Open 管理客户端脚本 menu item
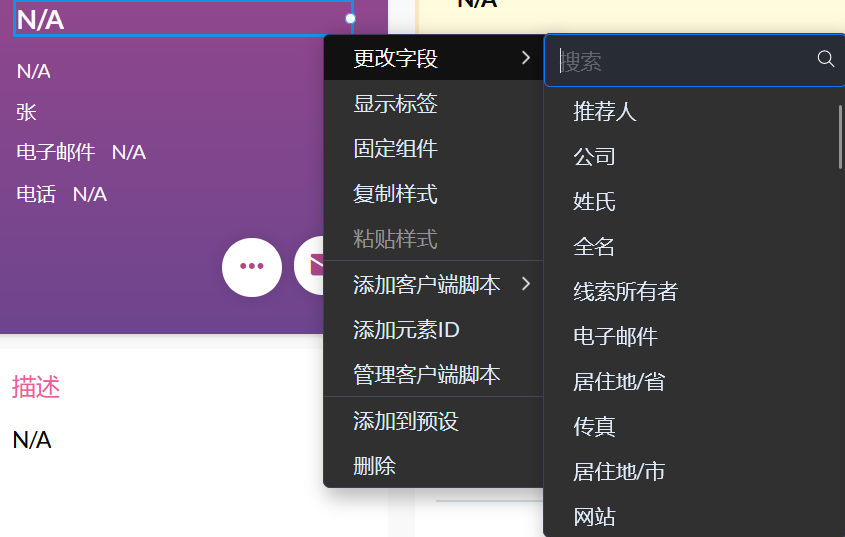 pyautogui.click(x=426, y=375)
